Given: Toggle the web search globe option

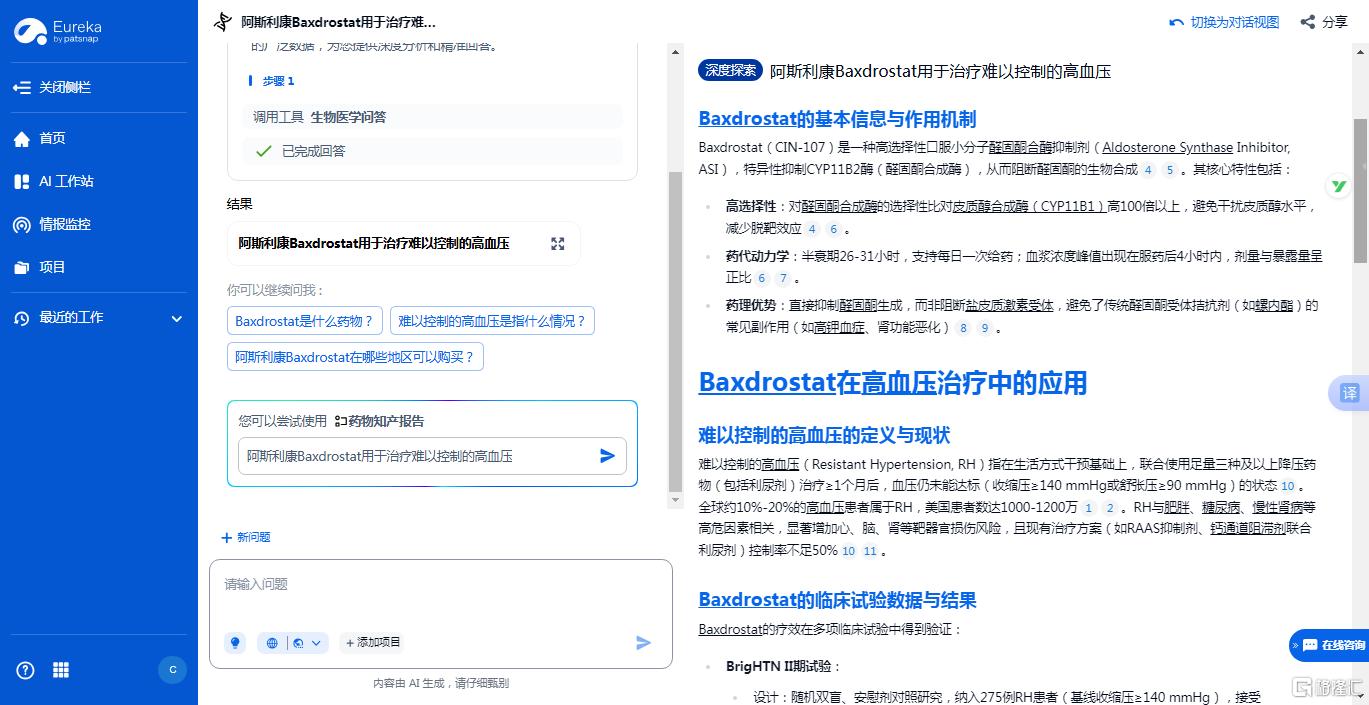Looking at the screenshot, I should [x=271, y=642].
